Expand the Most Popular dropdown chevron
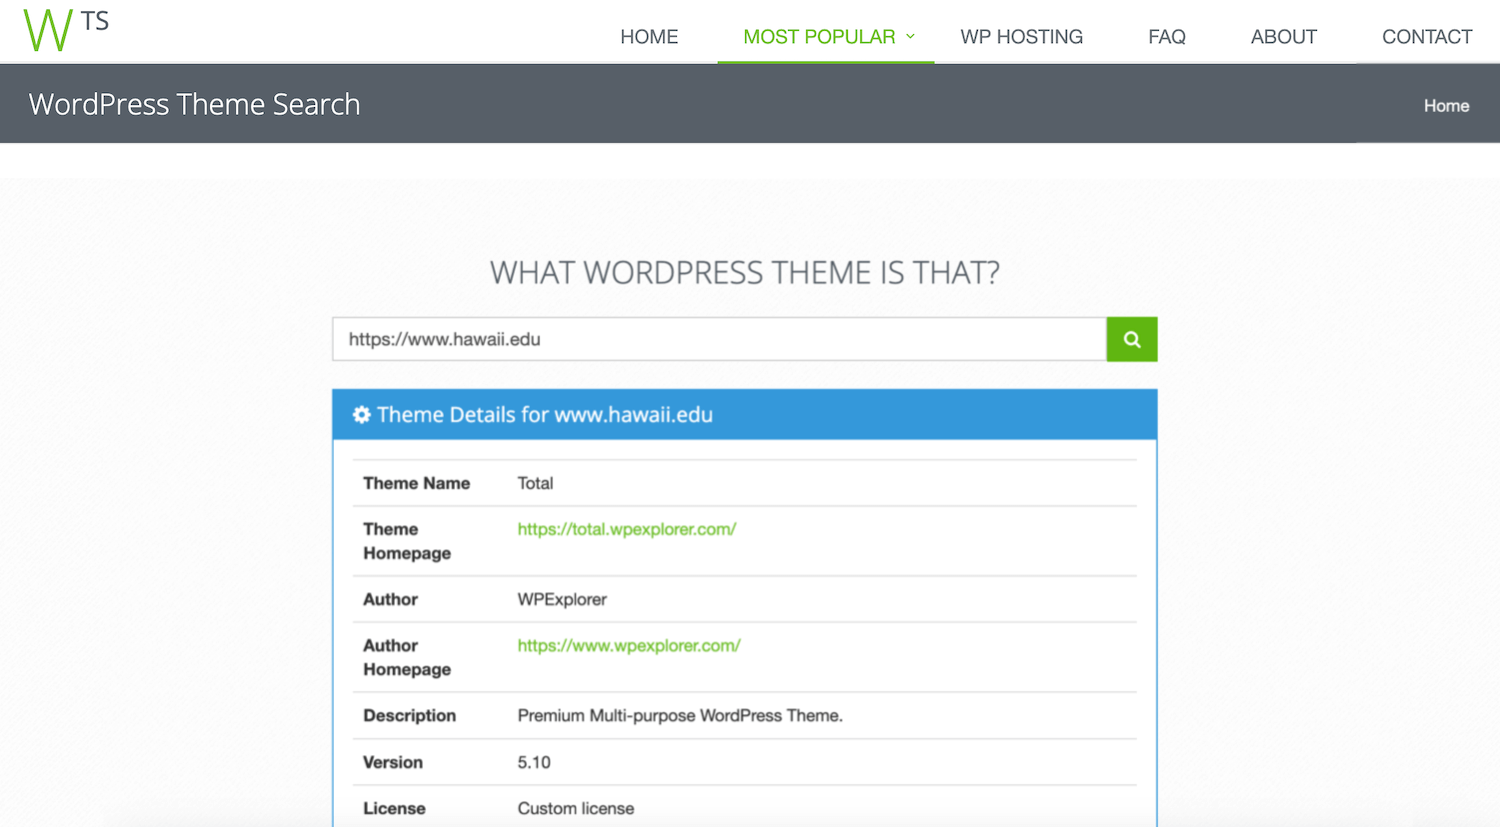1500x827 pixels. coord(911,36)
